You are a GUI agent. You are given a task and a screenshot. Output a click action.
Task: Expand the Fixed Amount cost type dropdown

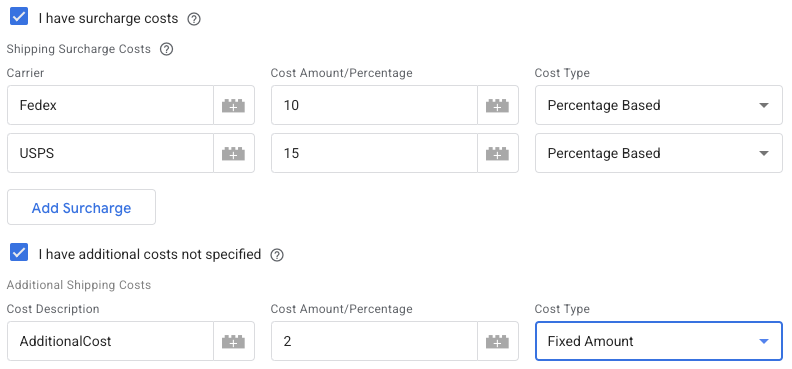[659, 341]
